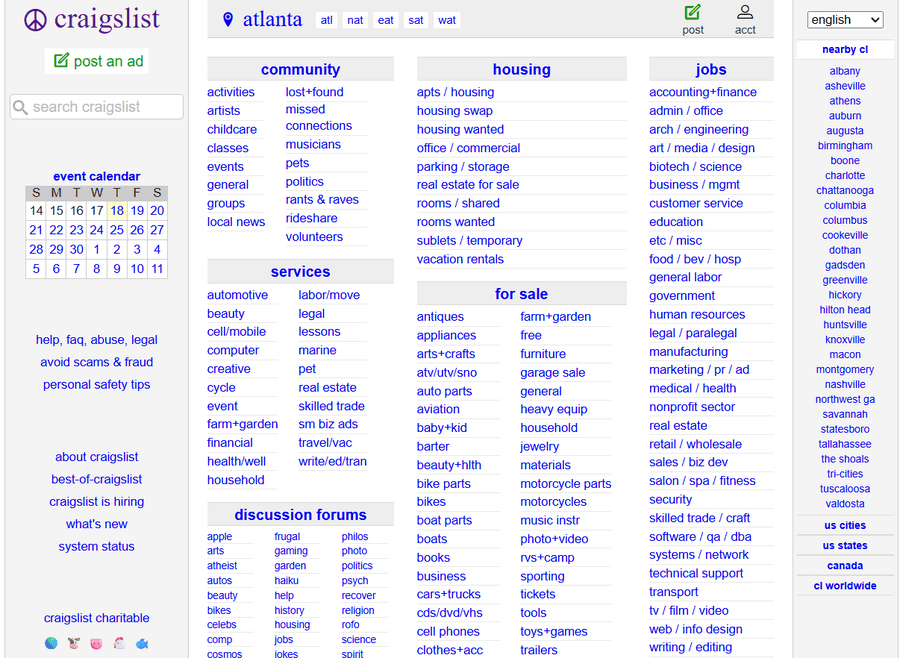Open automotive services link

click(237, 295)
